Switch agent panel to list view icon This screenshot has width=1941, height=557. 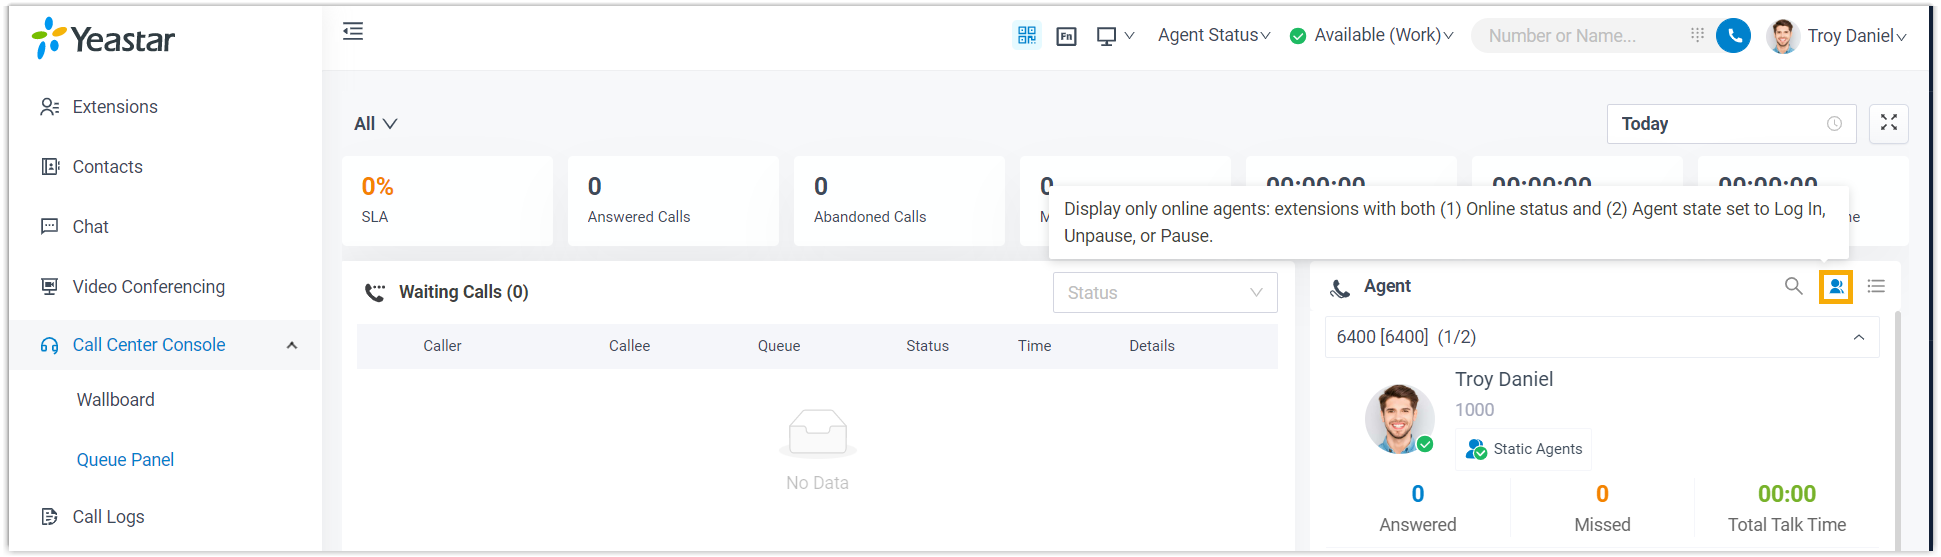coord(1876,287)
